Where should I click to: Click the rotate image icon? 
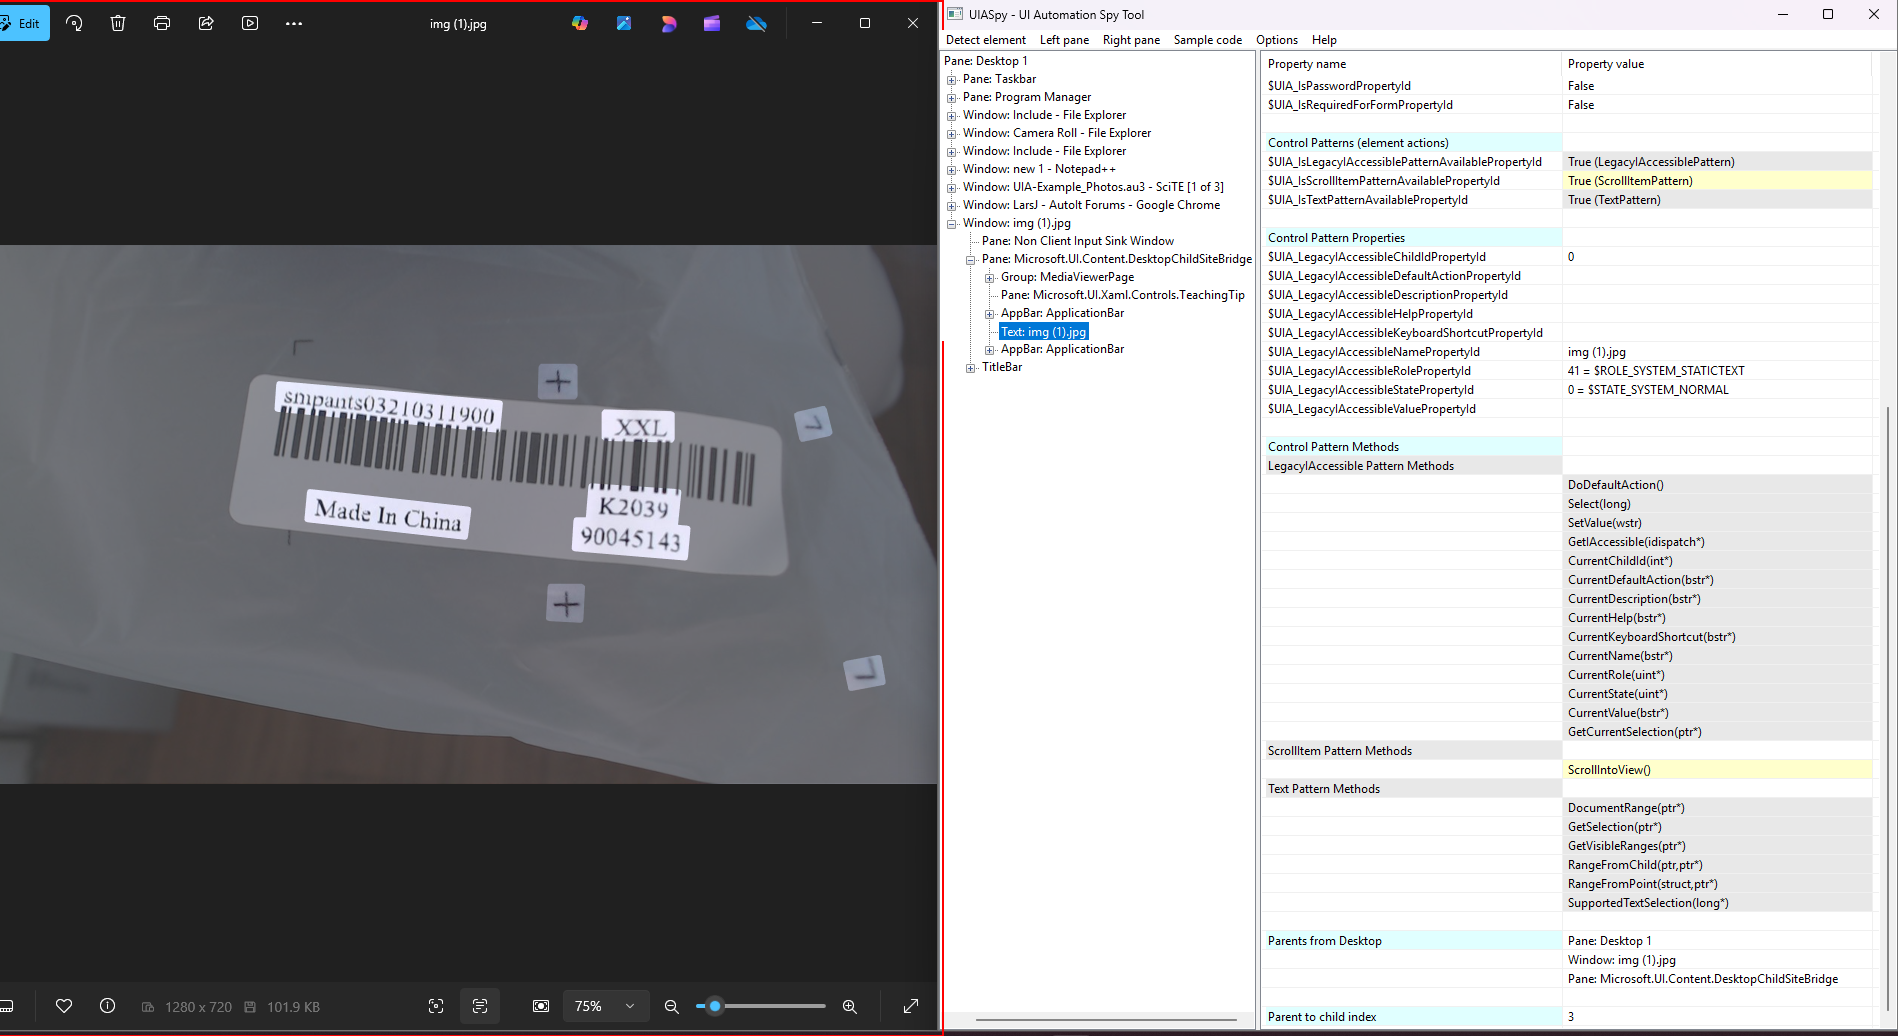click(74, 23)
